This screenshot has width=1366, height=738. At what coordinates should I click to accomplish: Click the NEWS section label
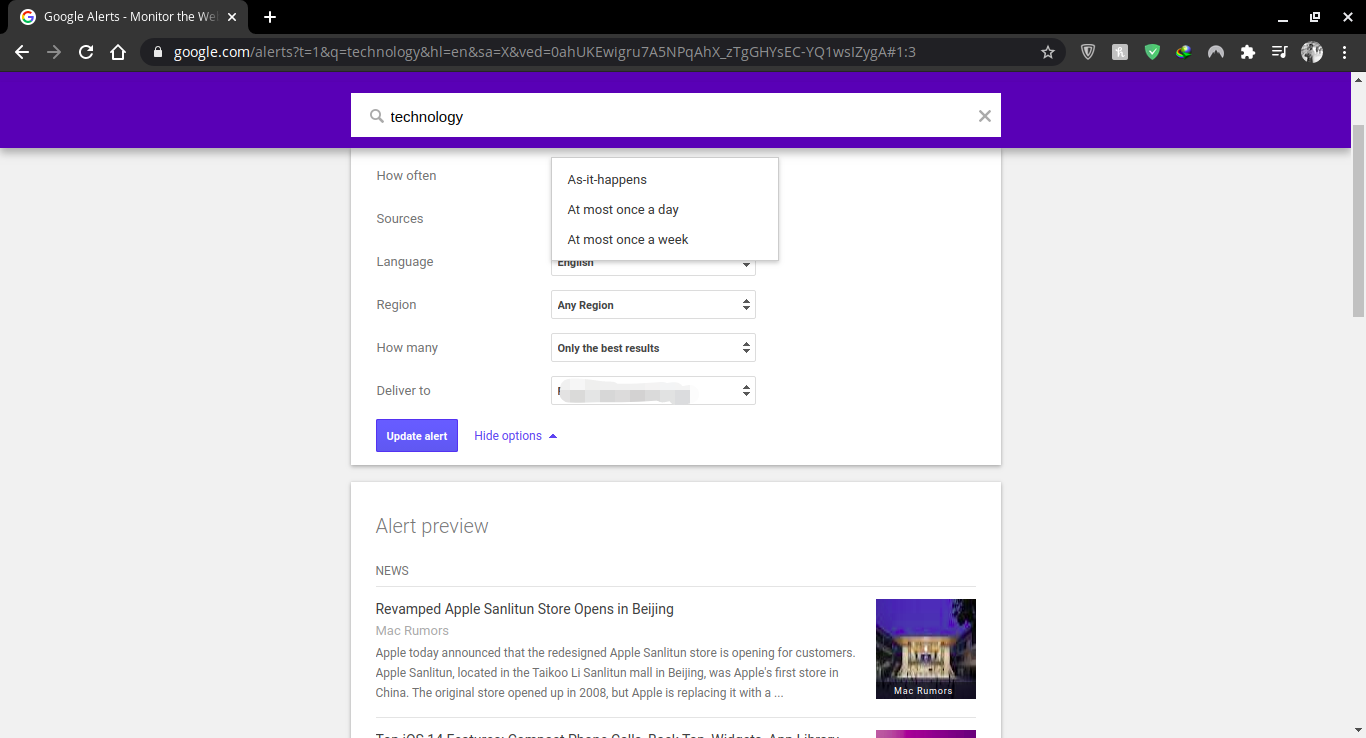(392, 571)
